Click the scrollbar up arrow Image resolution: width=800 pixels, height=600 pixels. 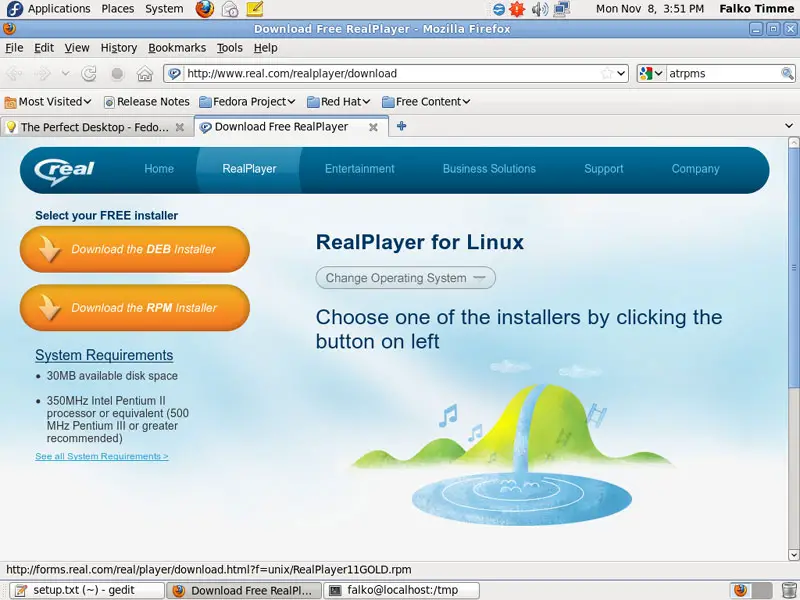tap(794, 142)
